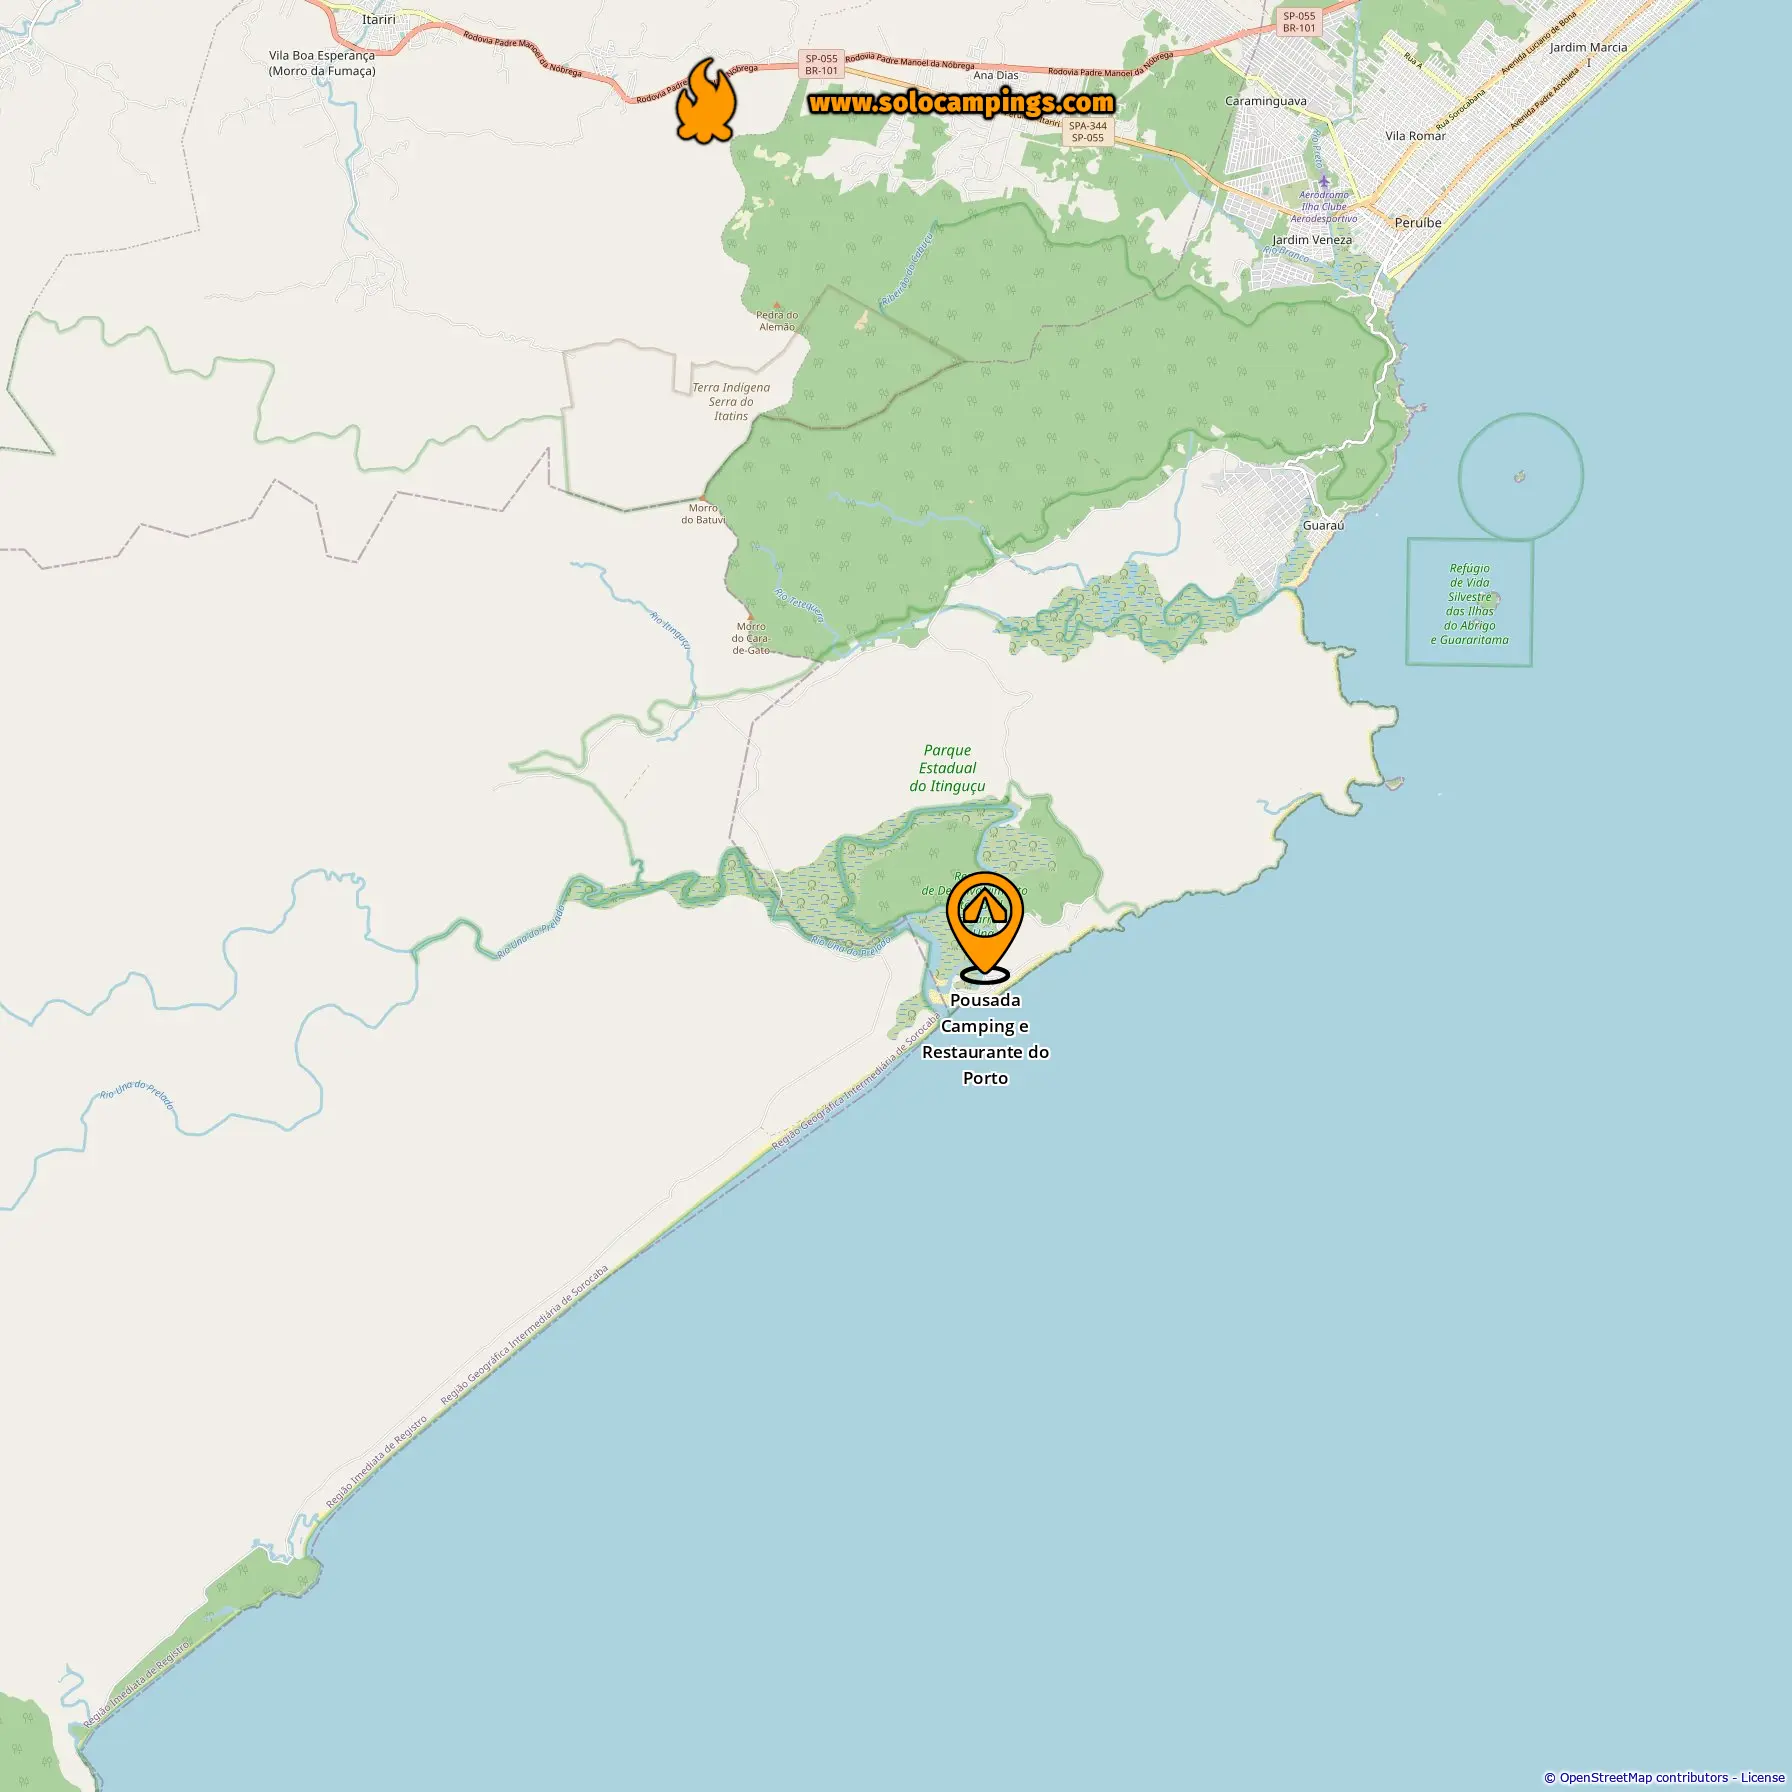
Task: Click the Peruíbe city label
Action: (1418, 223)
